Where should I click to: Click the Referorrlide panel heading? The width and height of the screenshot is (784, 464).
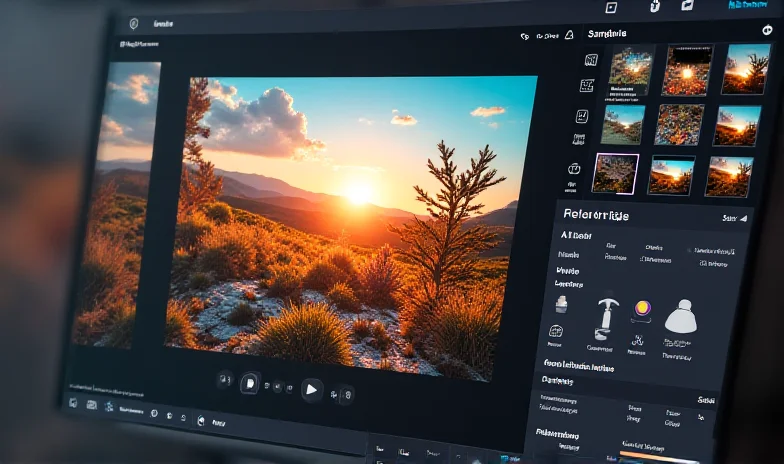[596, 215]
